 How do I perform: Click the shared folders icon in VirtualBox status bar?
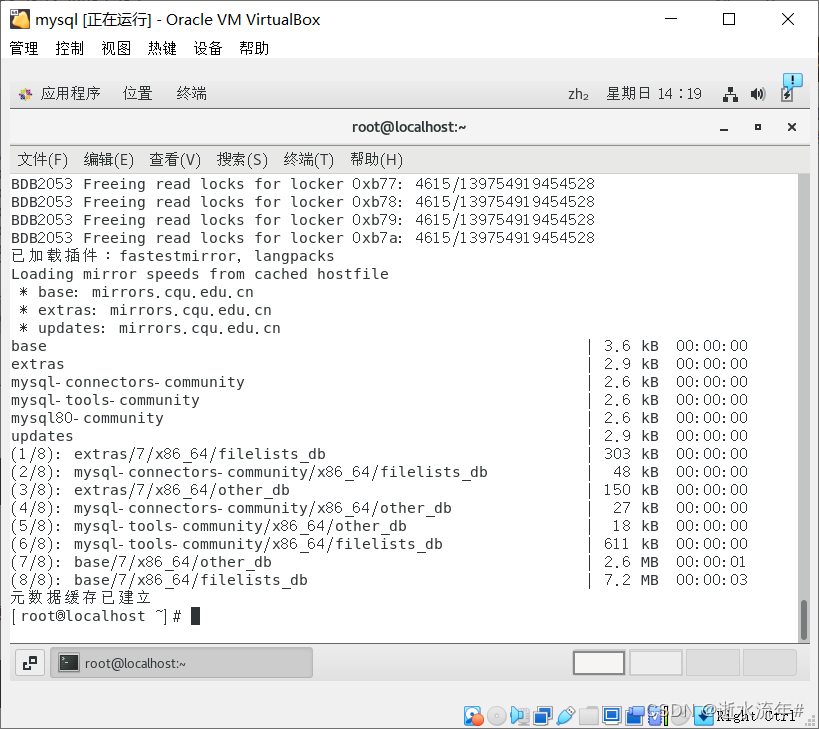[x=588, y=715]
